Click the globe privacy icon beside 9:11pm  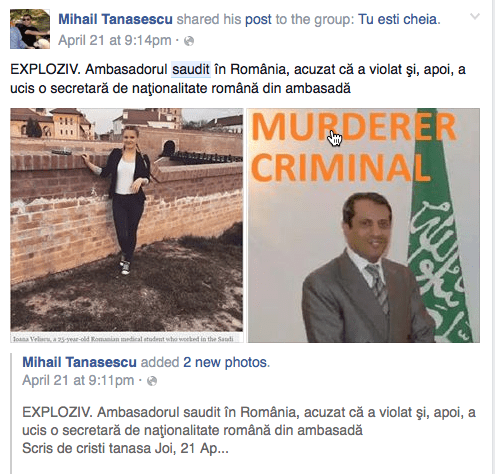152,381
